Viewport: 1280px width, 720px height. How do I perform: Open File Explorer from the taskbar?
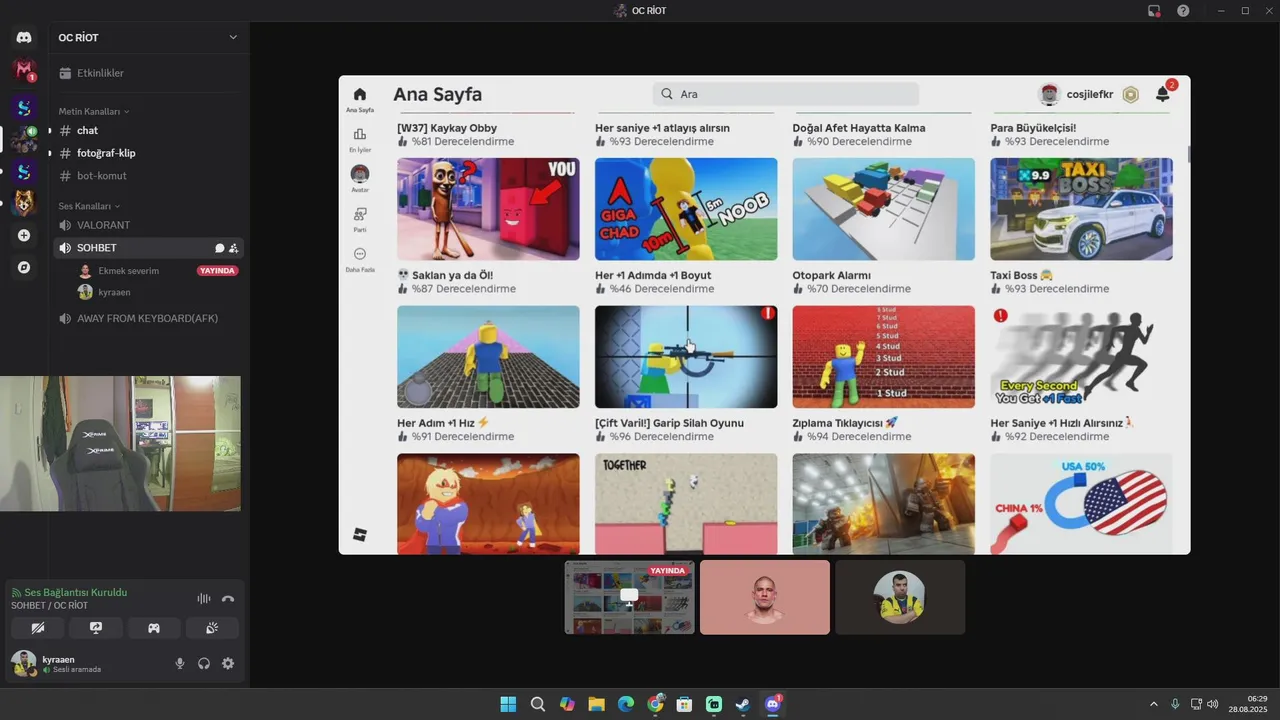point(596,704)
